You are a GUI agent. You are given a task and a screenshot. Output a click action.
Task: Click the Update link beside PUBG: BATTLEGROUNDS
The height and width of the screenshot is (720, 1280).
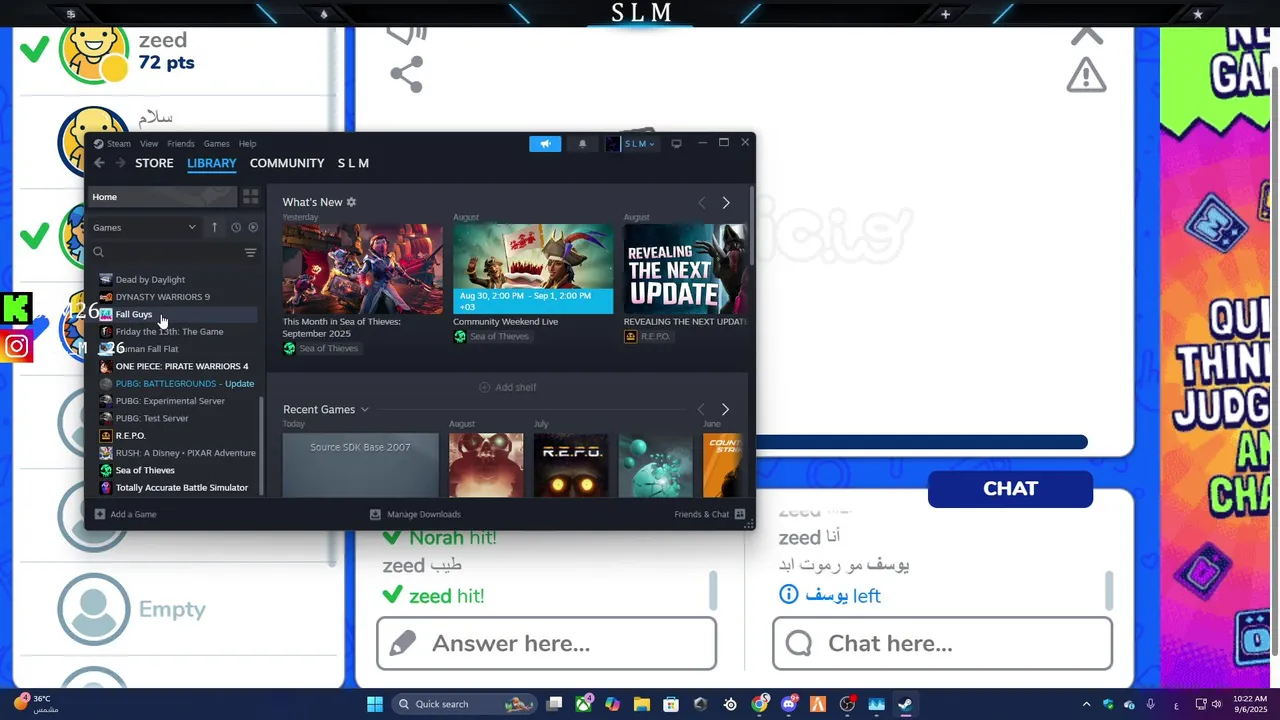click(239, 383)
